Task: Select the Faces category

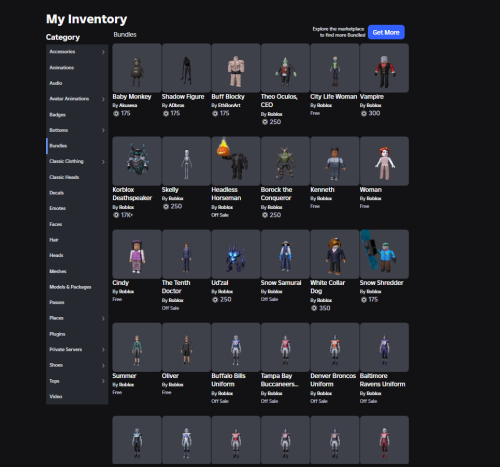Action: click(77, 224)
